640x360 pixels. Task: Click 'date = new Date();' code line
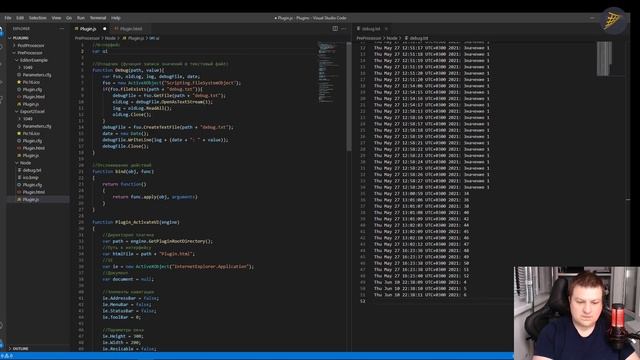[125, 133]
